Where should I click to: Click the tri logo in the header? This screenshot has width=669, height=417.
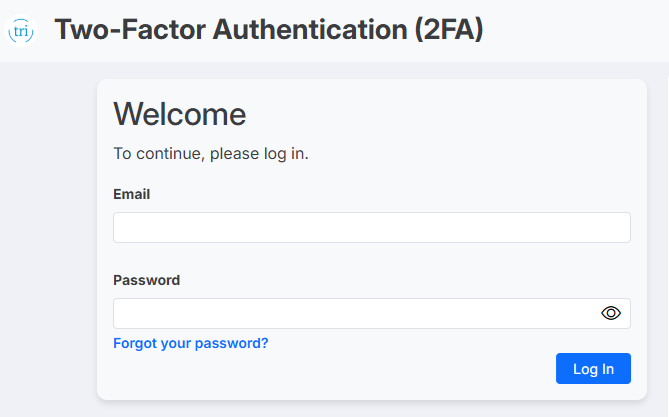click(21, 31)
